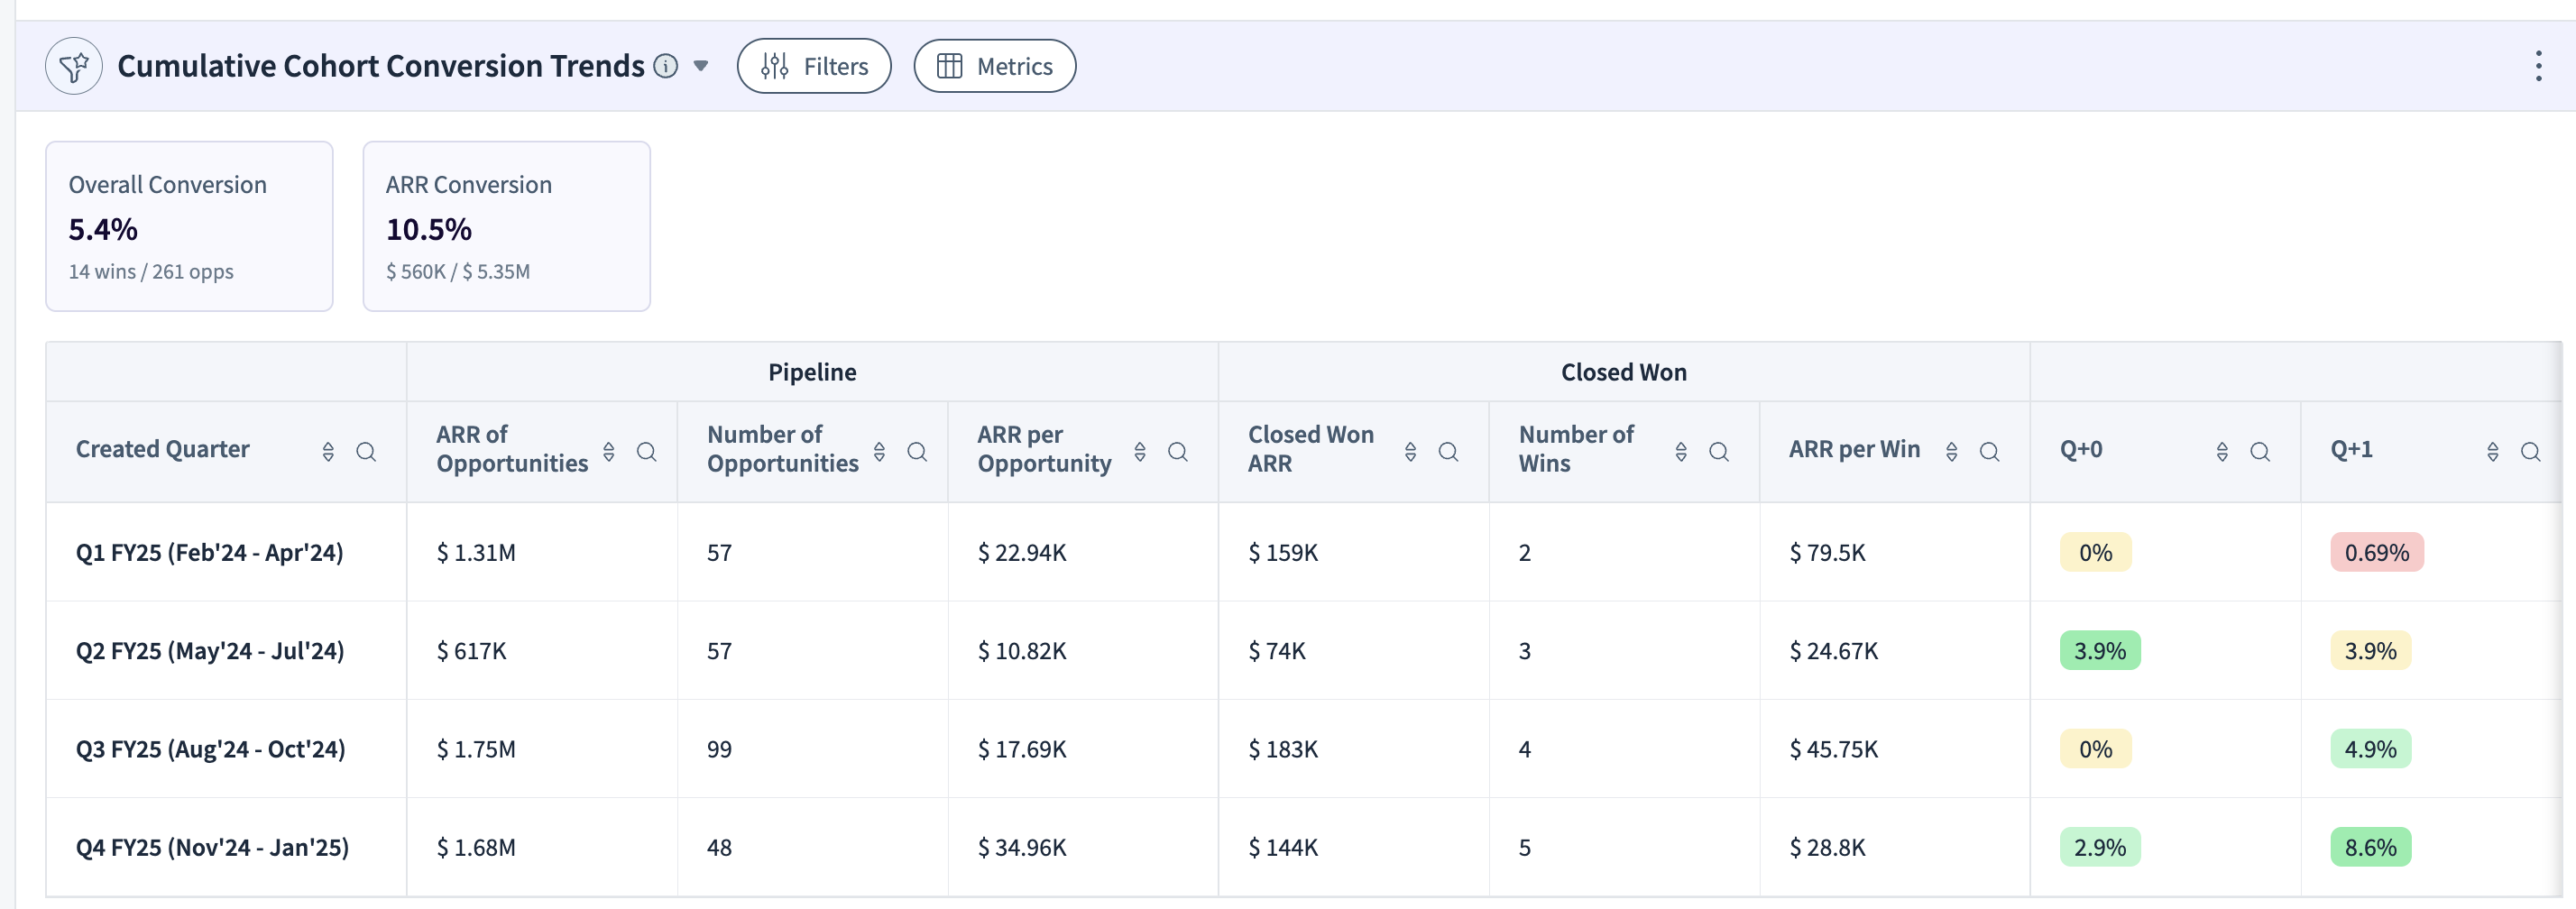This screenshot has width=2576, height=909.
Task: Open the three-dot more options menu
Action: coord(2538,66)
